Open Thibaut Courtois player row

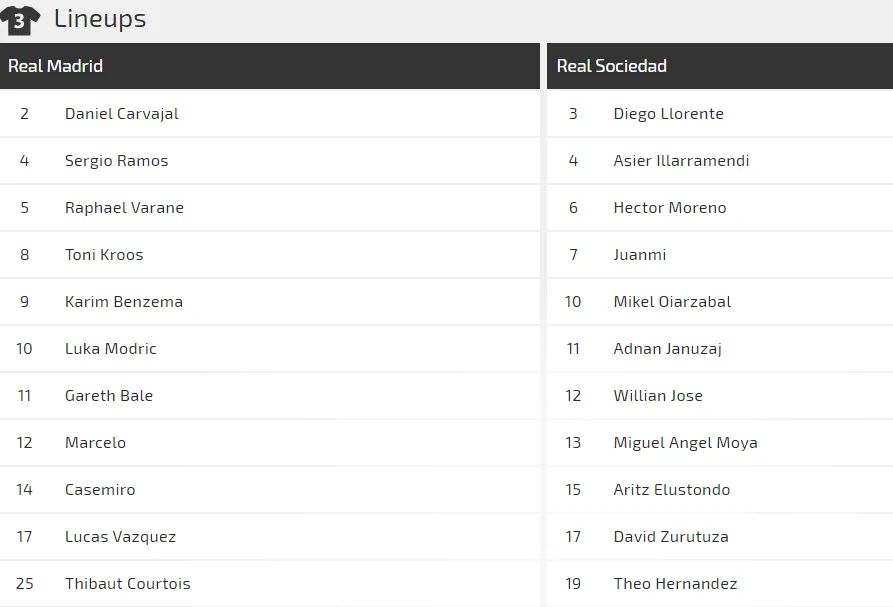tap(127, 584)
